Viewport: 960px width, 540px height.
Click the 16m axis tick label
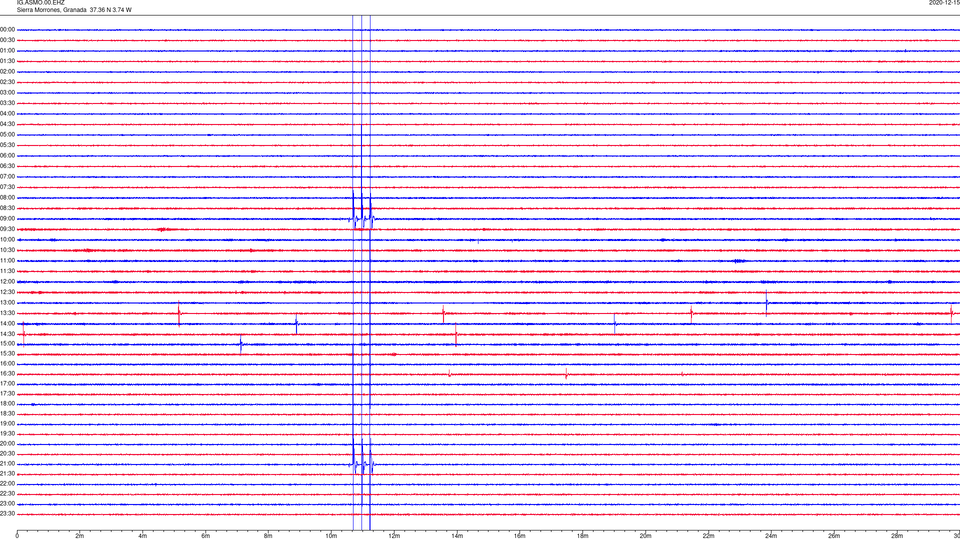(x=520, y=536)
